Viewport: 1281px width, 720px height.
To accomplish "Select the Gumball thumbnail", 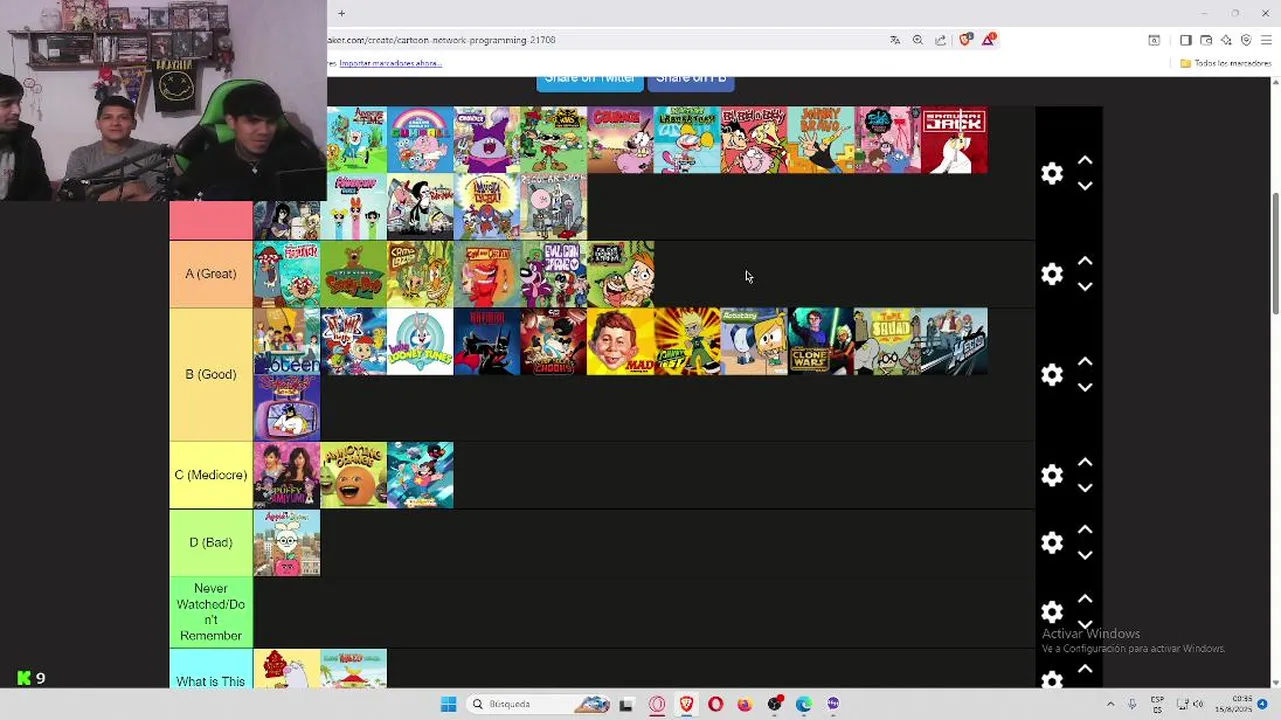I will tap(420, 140).
